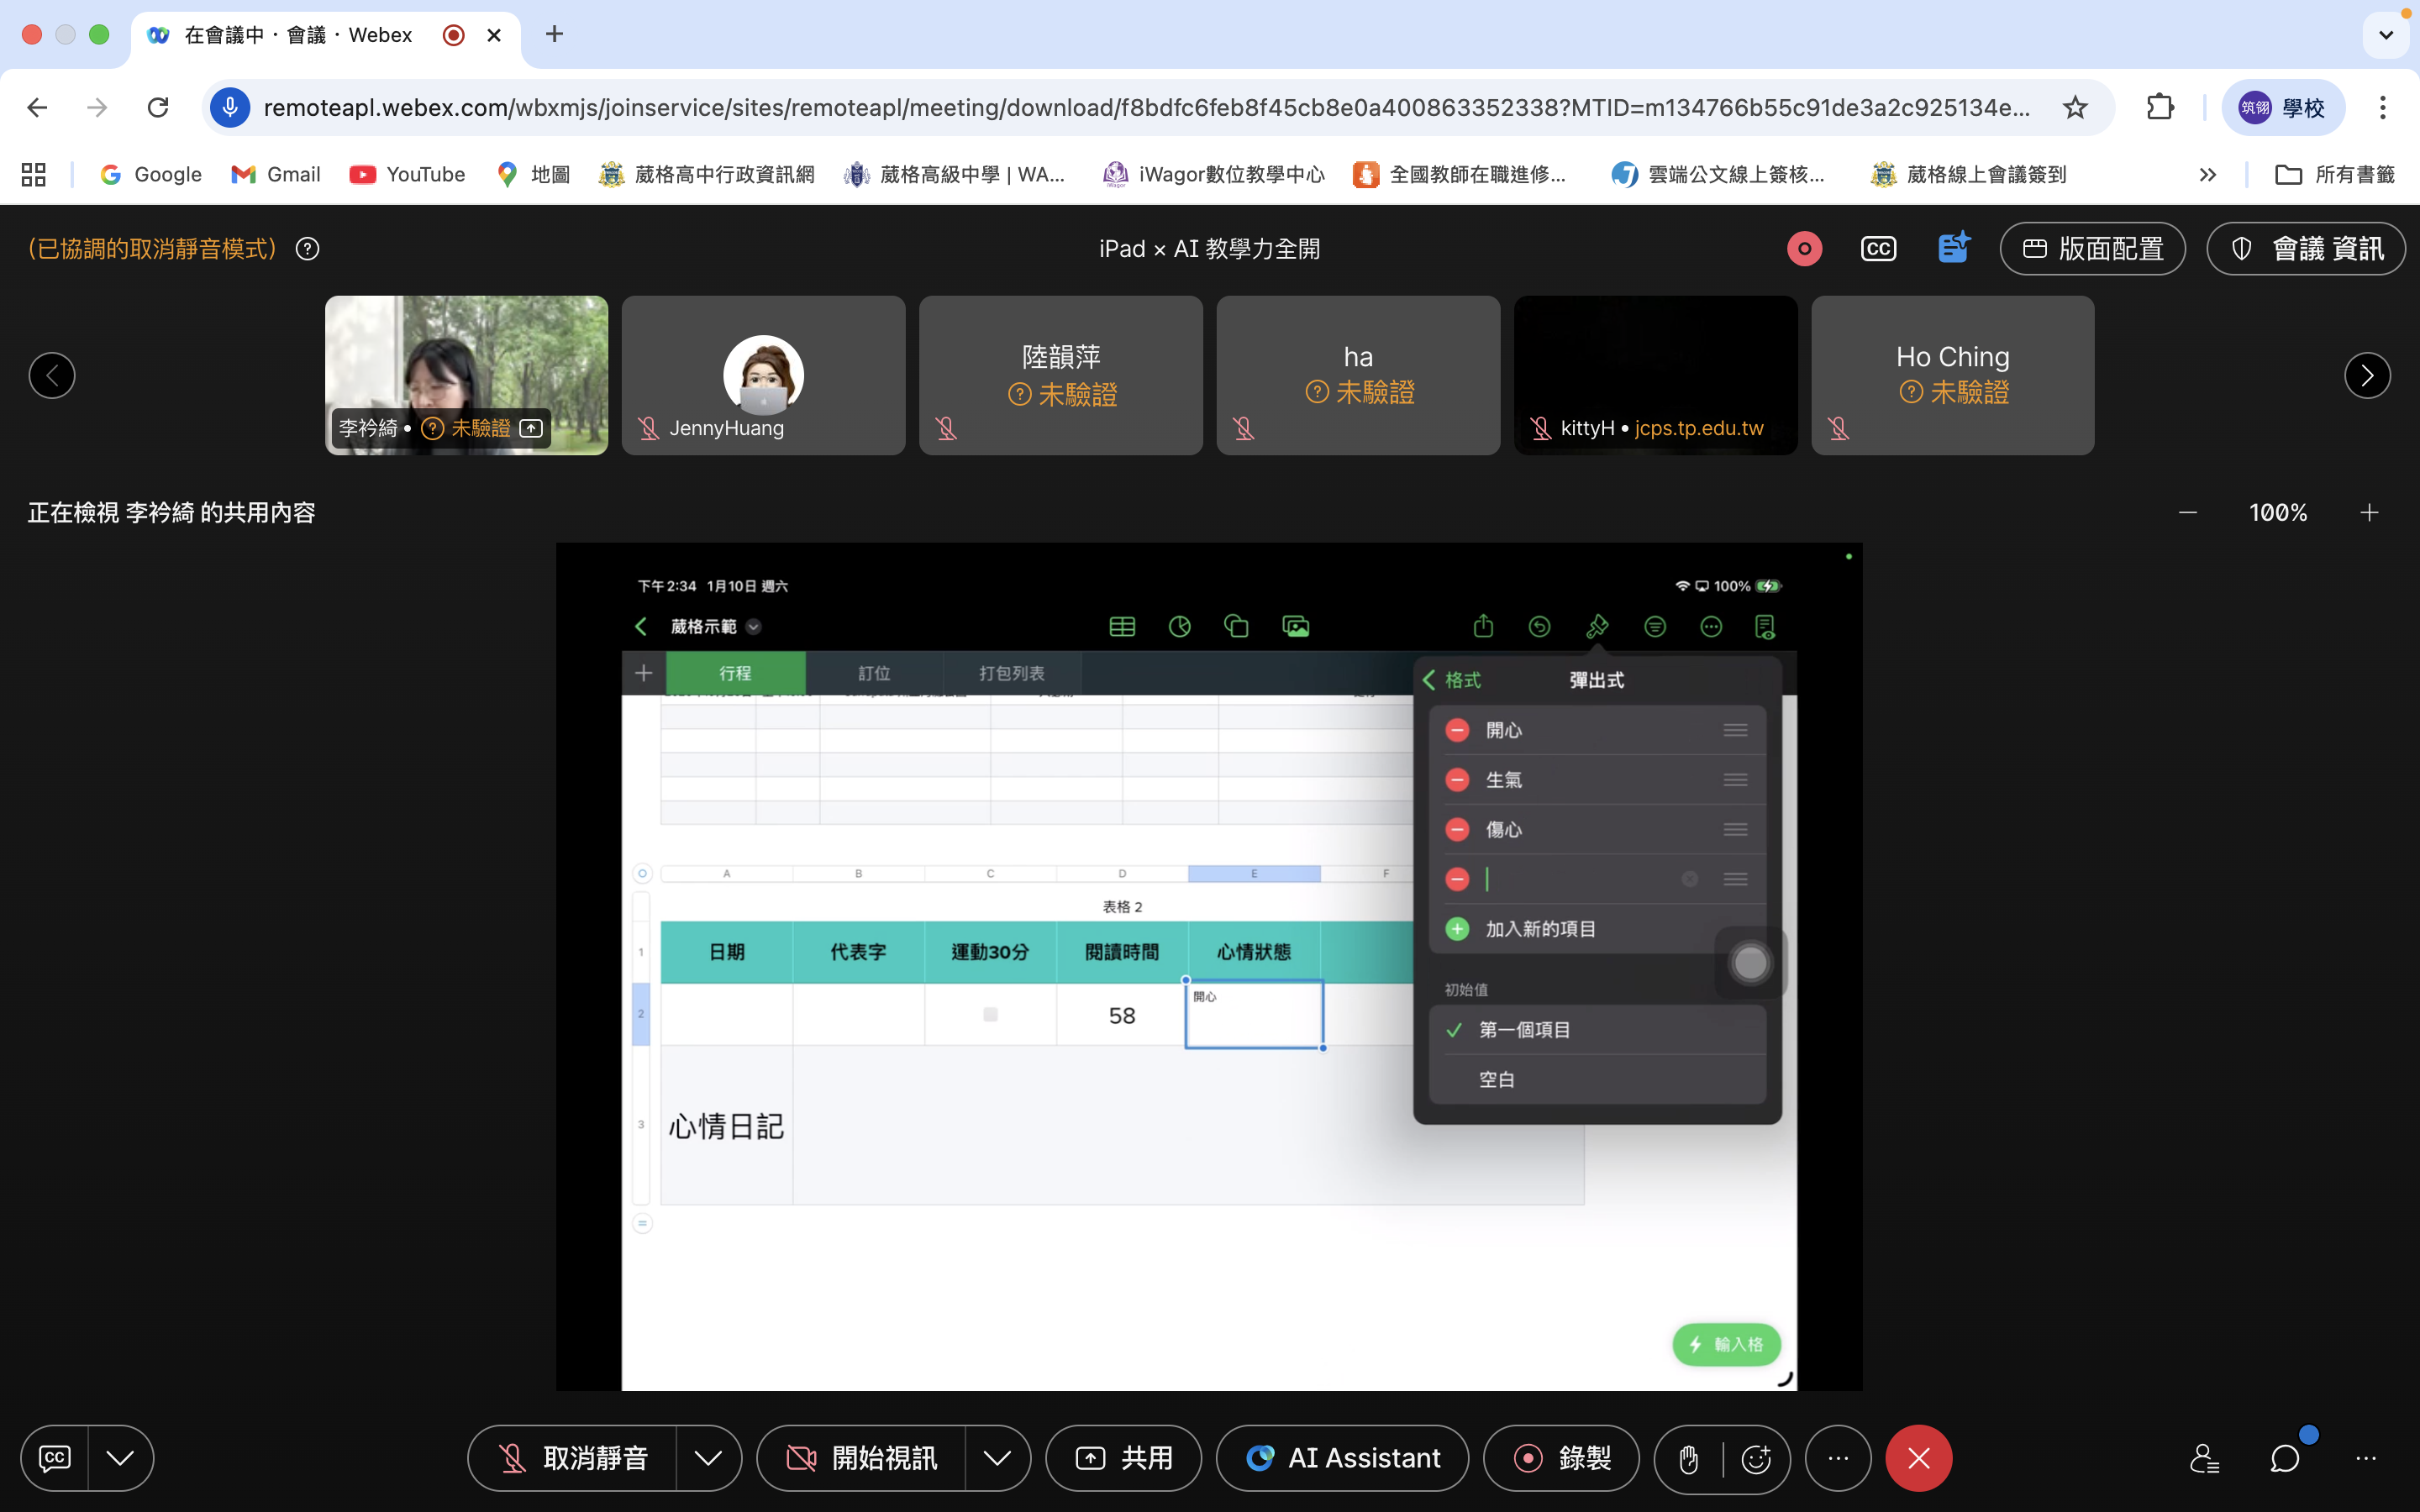Unmute with the 取消靜音 button
This screenshot has width=2420, height=1512.
click(574, 1458)
